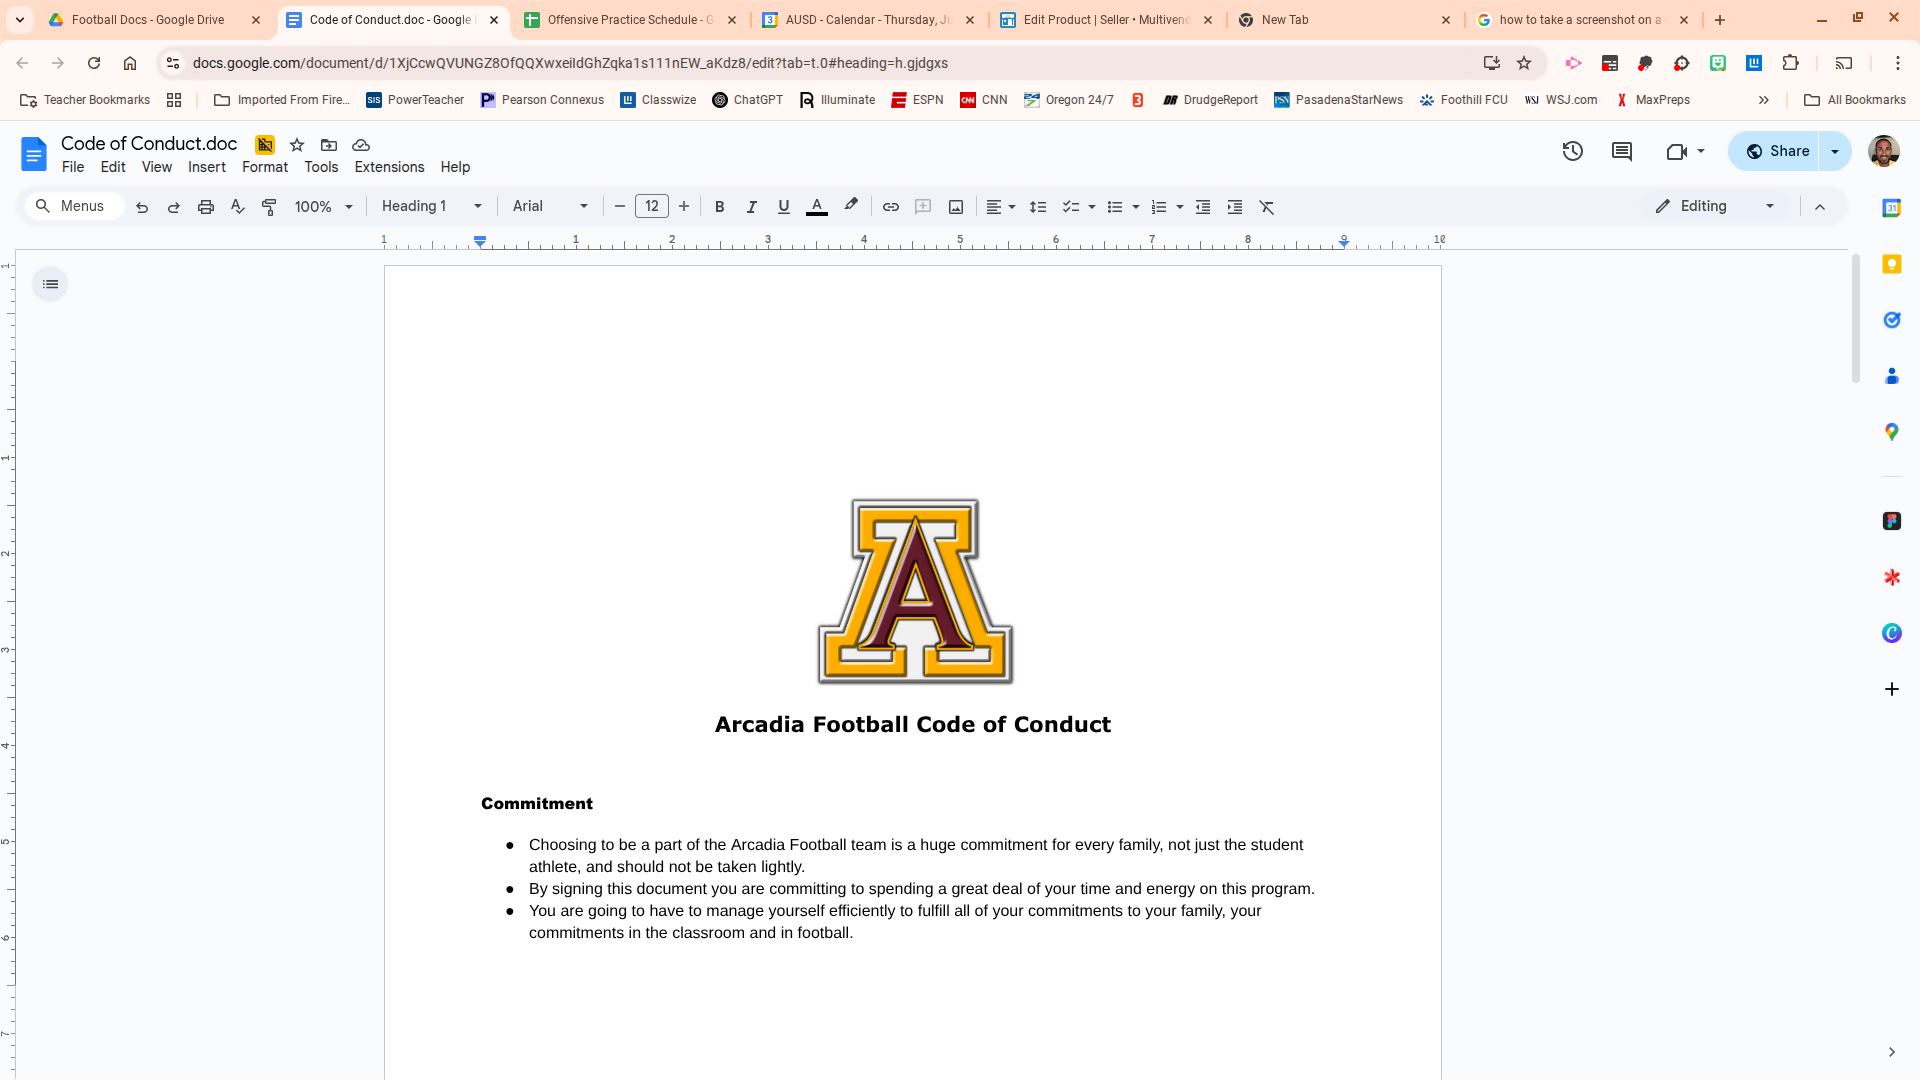Screen dimensions: 1920x1080
Task: Select the Arcadia A logo image
Action: point(915,592)
